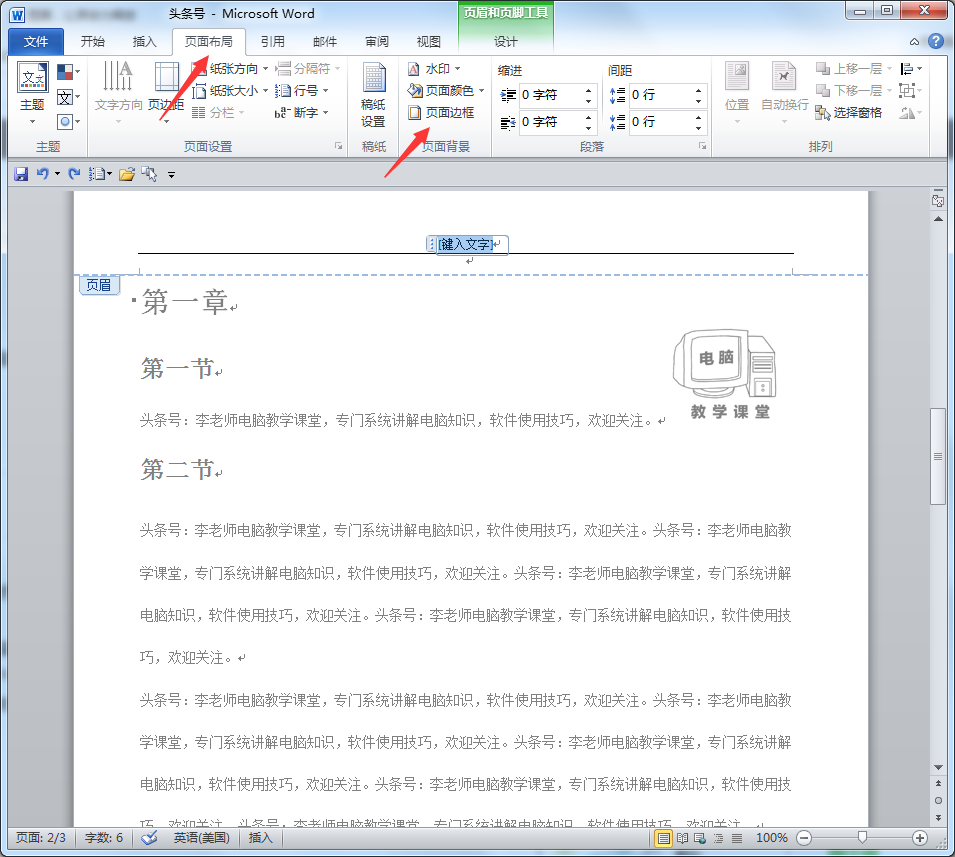Click the rotate objects icon in 排列
The width and height of the screenshot is (955, 857).
click(911, 113)
